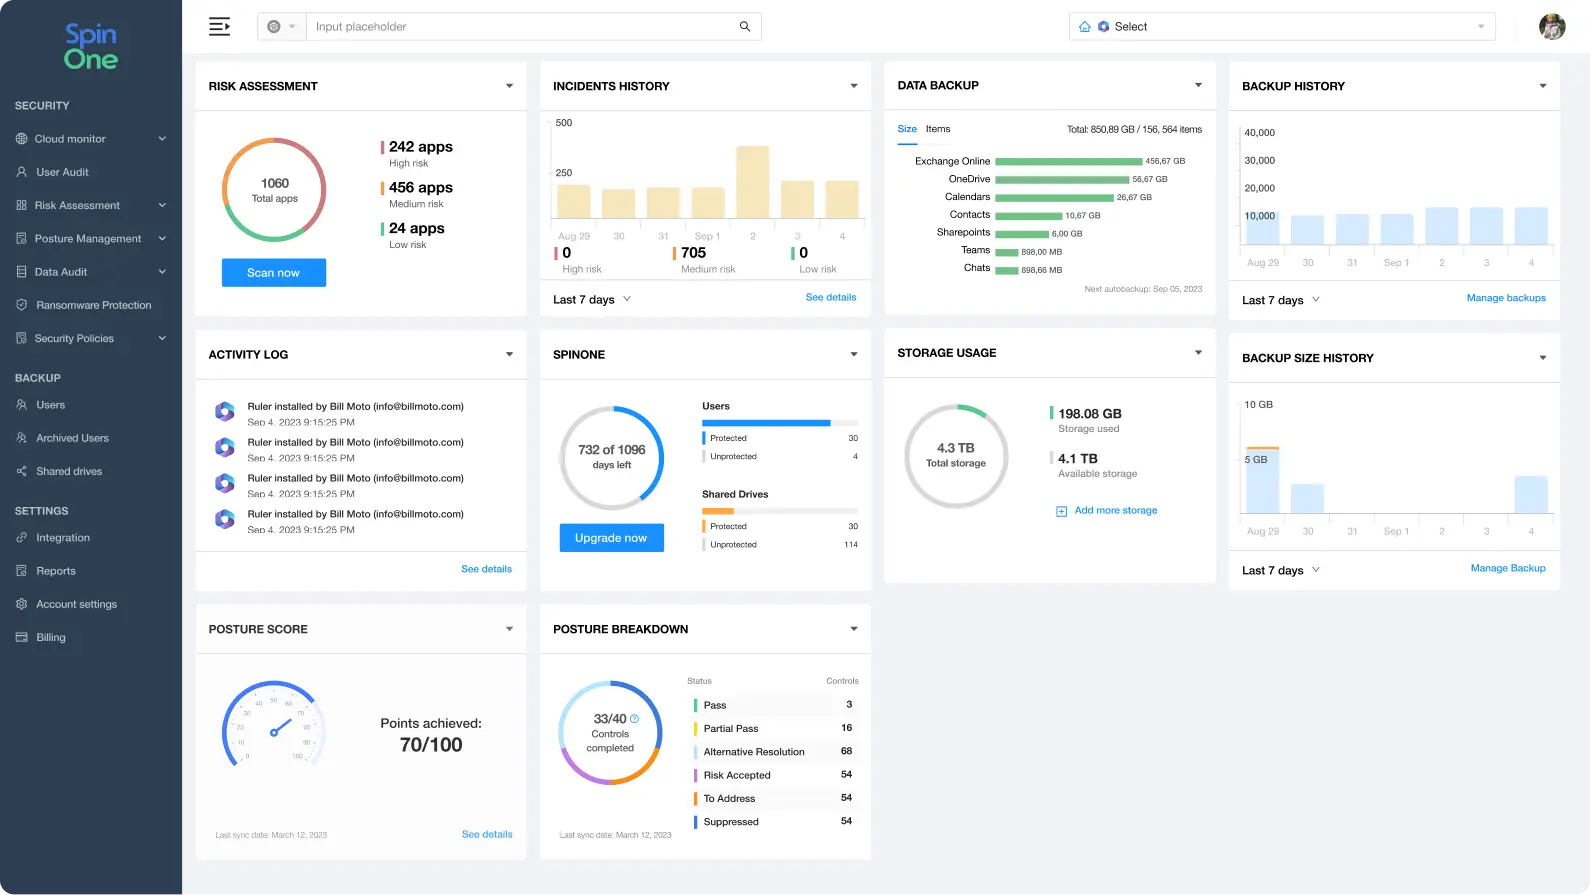Screen dimensions: 1590x895
Task: Open the Manage backups link
Action: (x=1505, y=298)
